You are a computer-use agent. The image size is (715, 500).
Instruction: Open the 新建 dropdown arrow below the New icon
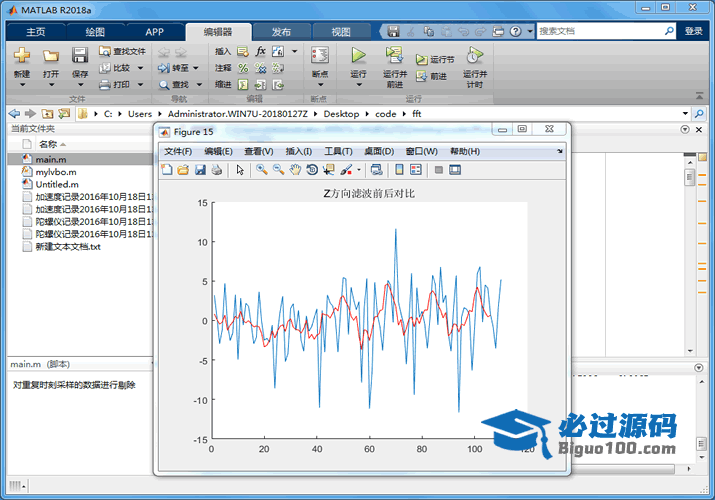22,85
